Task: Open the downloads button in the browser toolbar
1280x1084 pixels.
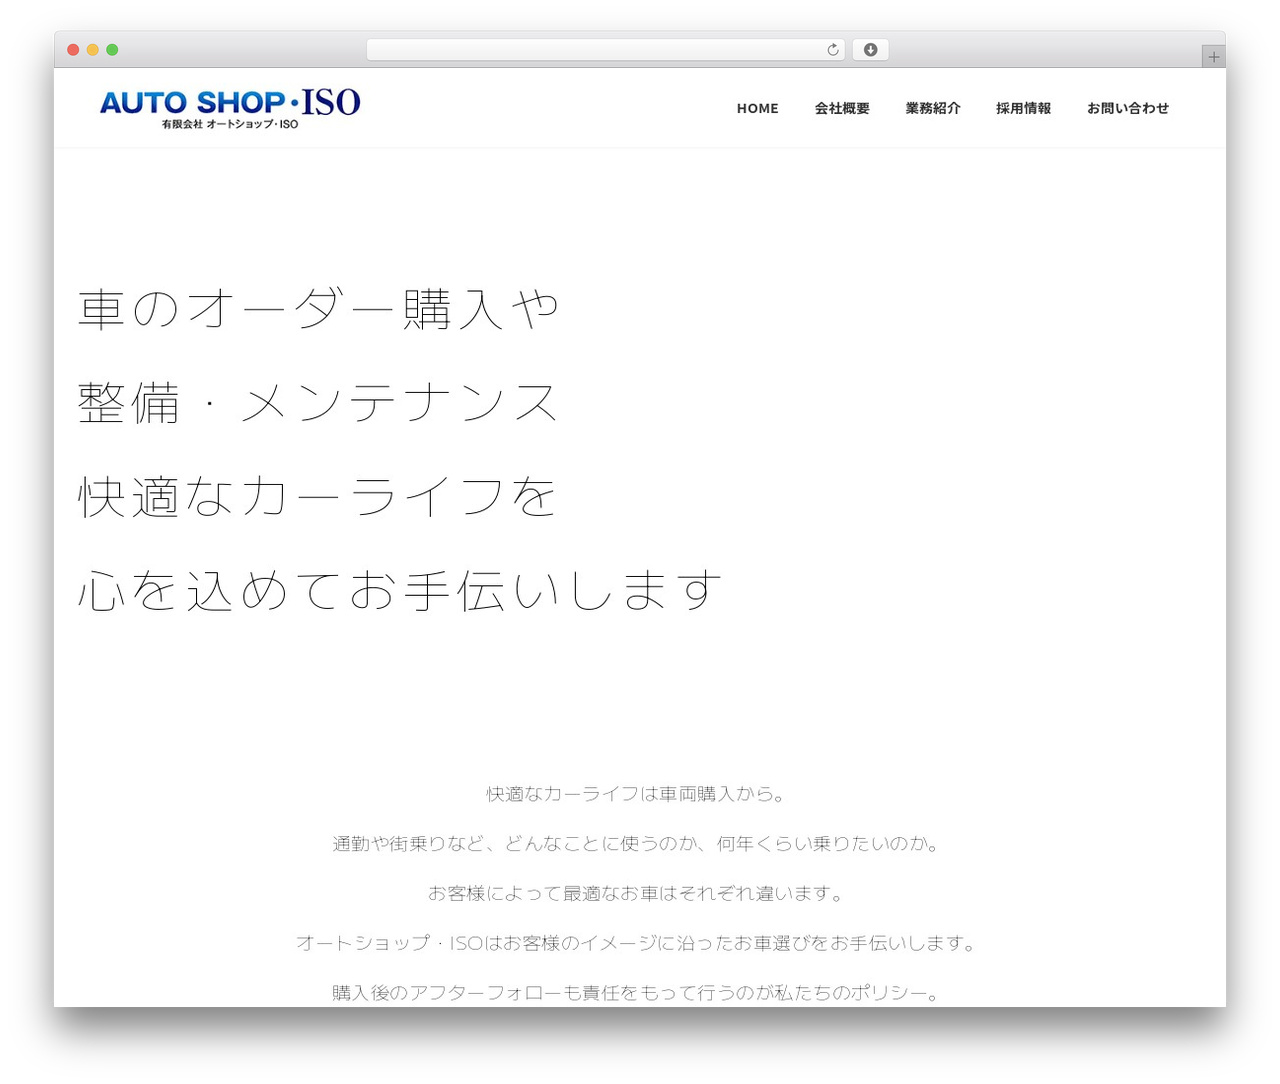Action: 870,50
